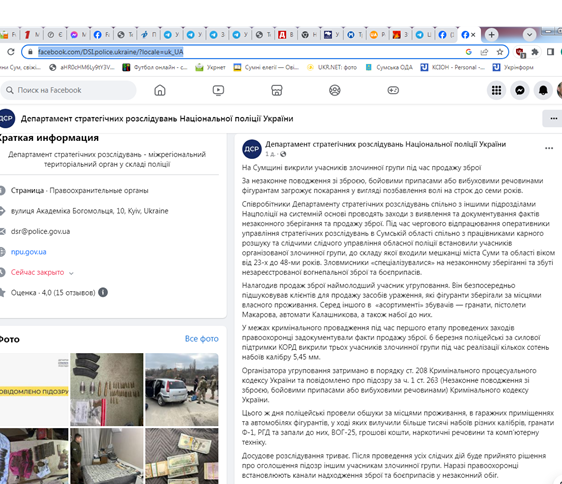Visit the npu.gov.ua website link
Image resolution: width=562 pixels, height=484 pixels.
29,252
